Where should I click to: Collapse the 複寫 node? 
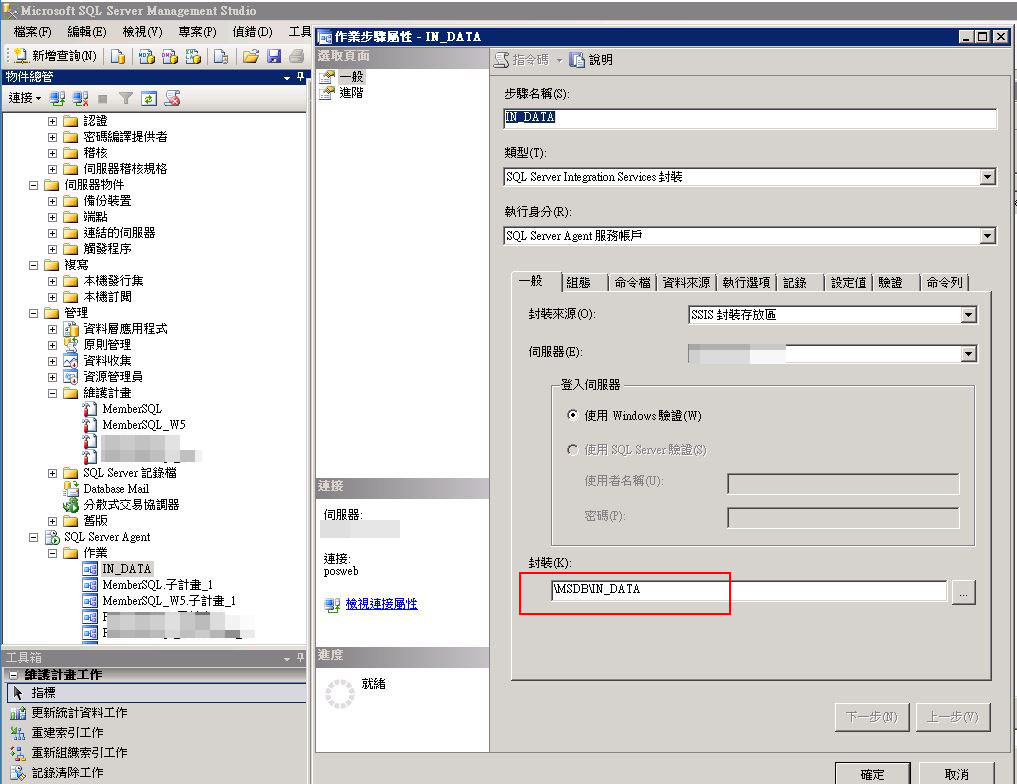[x=33, y=265]
